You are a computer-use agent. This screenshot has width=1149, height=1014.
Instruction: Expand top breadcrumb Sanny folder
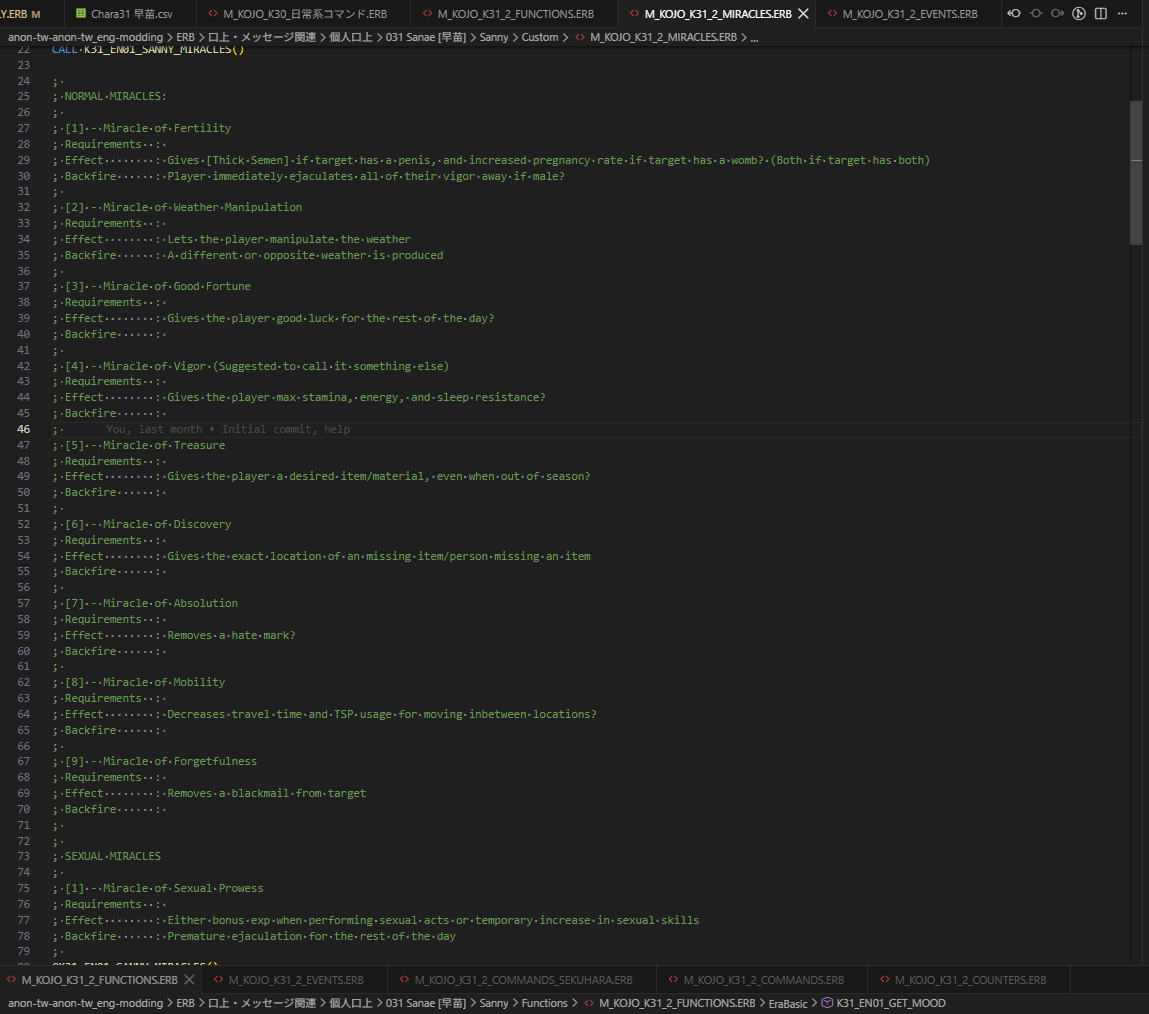493,37
